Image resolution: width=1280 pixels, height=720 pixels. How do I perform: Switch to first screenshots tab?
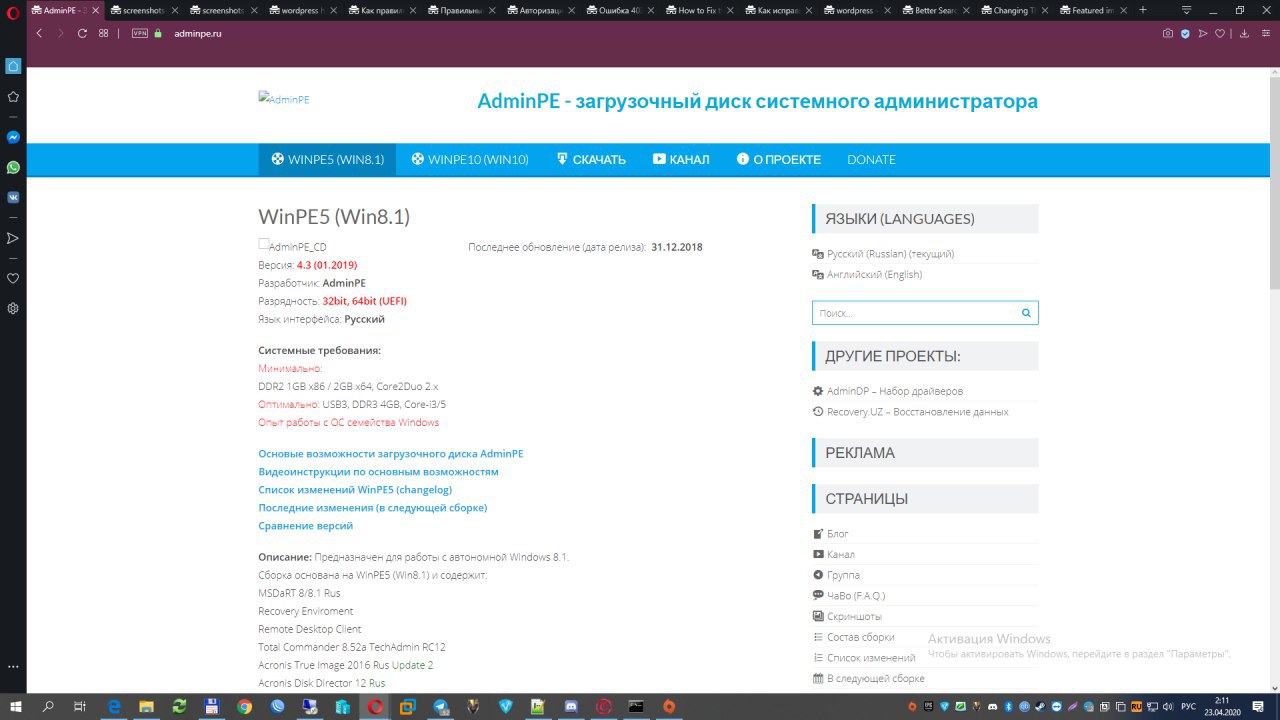coord(142,10)
